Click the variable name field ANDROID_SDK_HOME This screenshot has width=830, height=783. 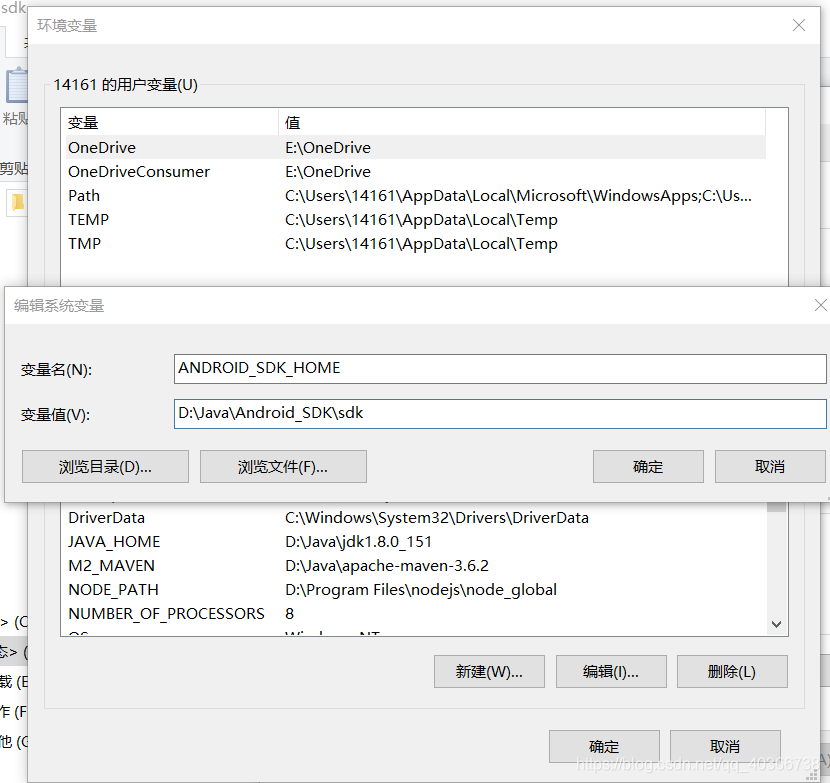click(500, 368)
